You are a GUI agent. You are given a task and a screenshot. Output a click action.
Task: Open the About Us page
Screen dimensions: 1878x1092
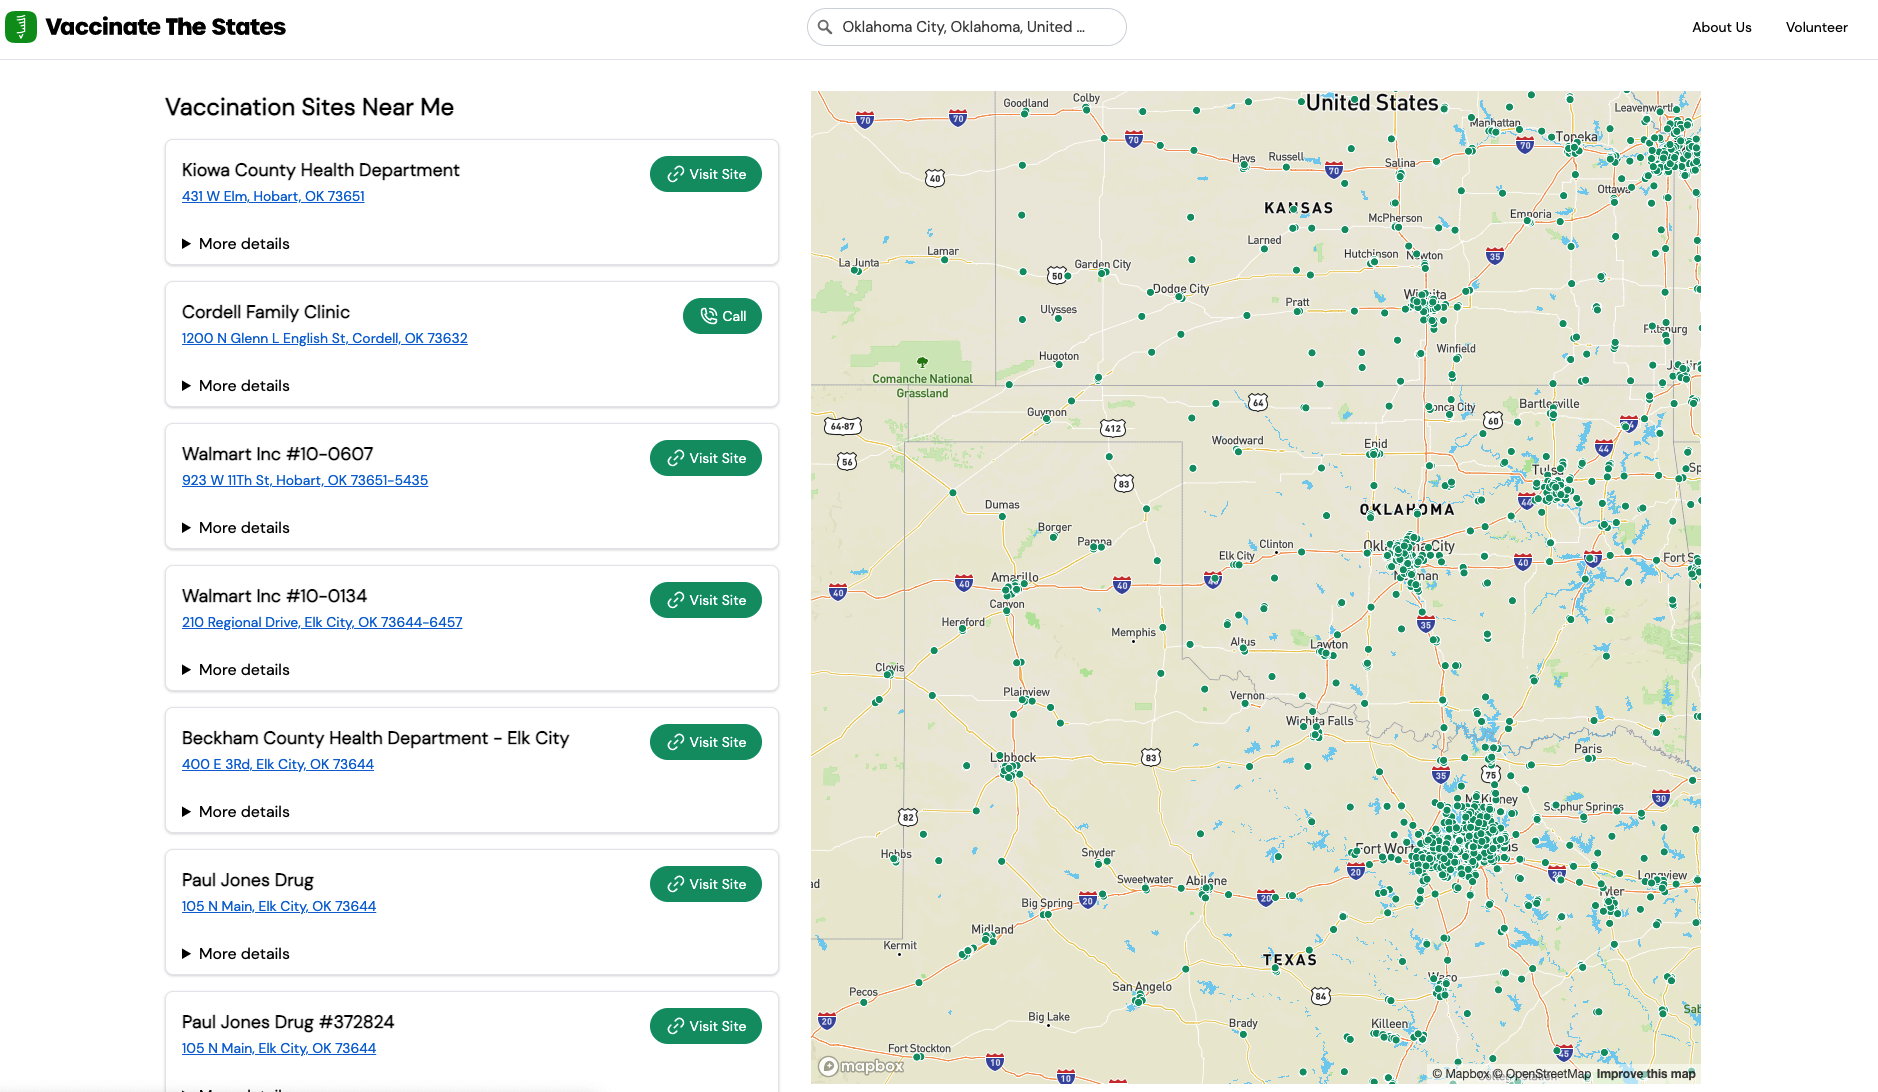[x=1721, y=27]
